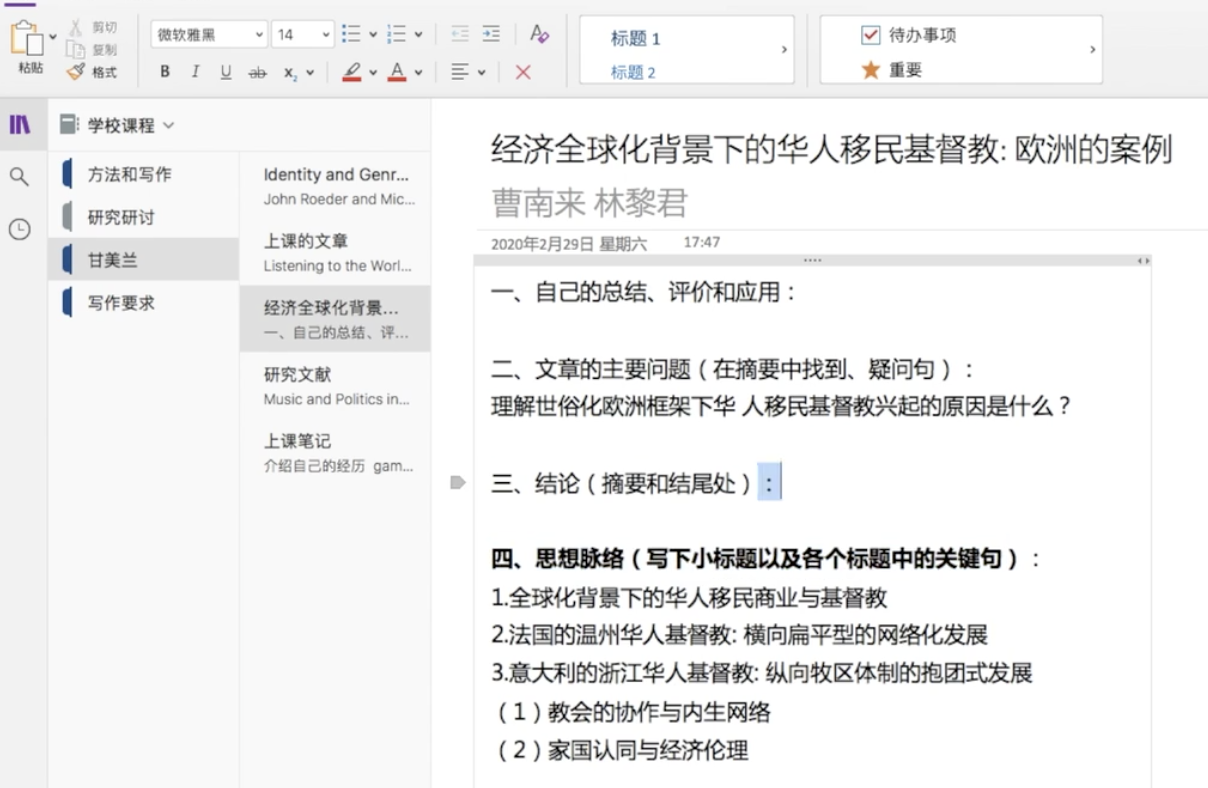The width and height of the screenshot is (1208, 788).
Task: Apply the 重要 star tag
Action: (x=892, y=70)
